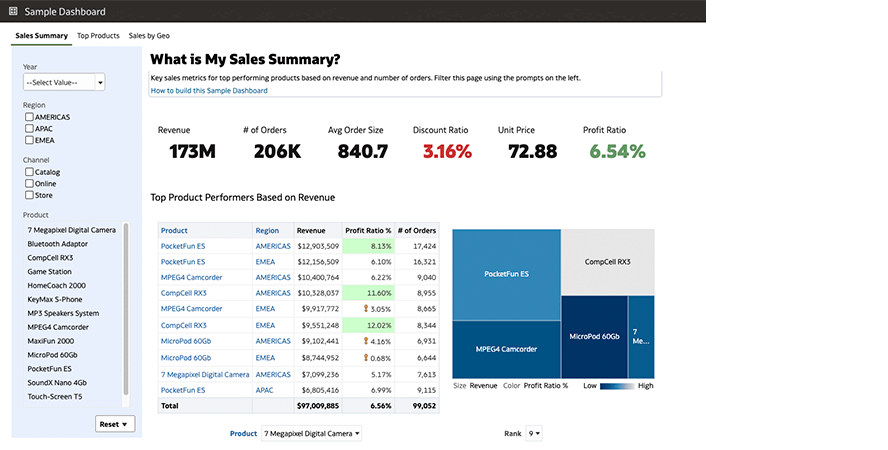Image resolution: width=888 pixels, height=450 pixels.
Task: Select MicroPod 60Gb in Product filter list
Action: [x=52, y=355]
